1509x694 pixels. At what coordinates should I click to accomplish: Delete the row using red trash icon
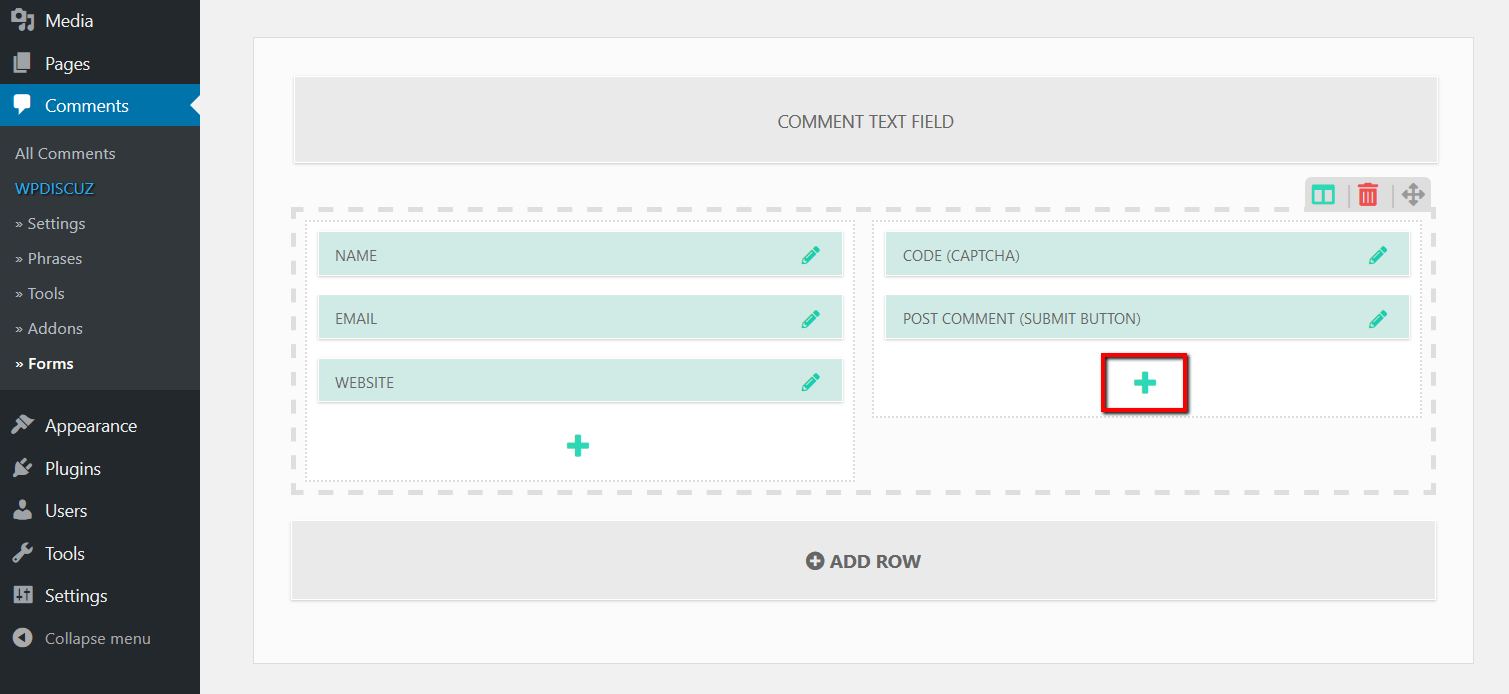pos(1368,195)
